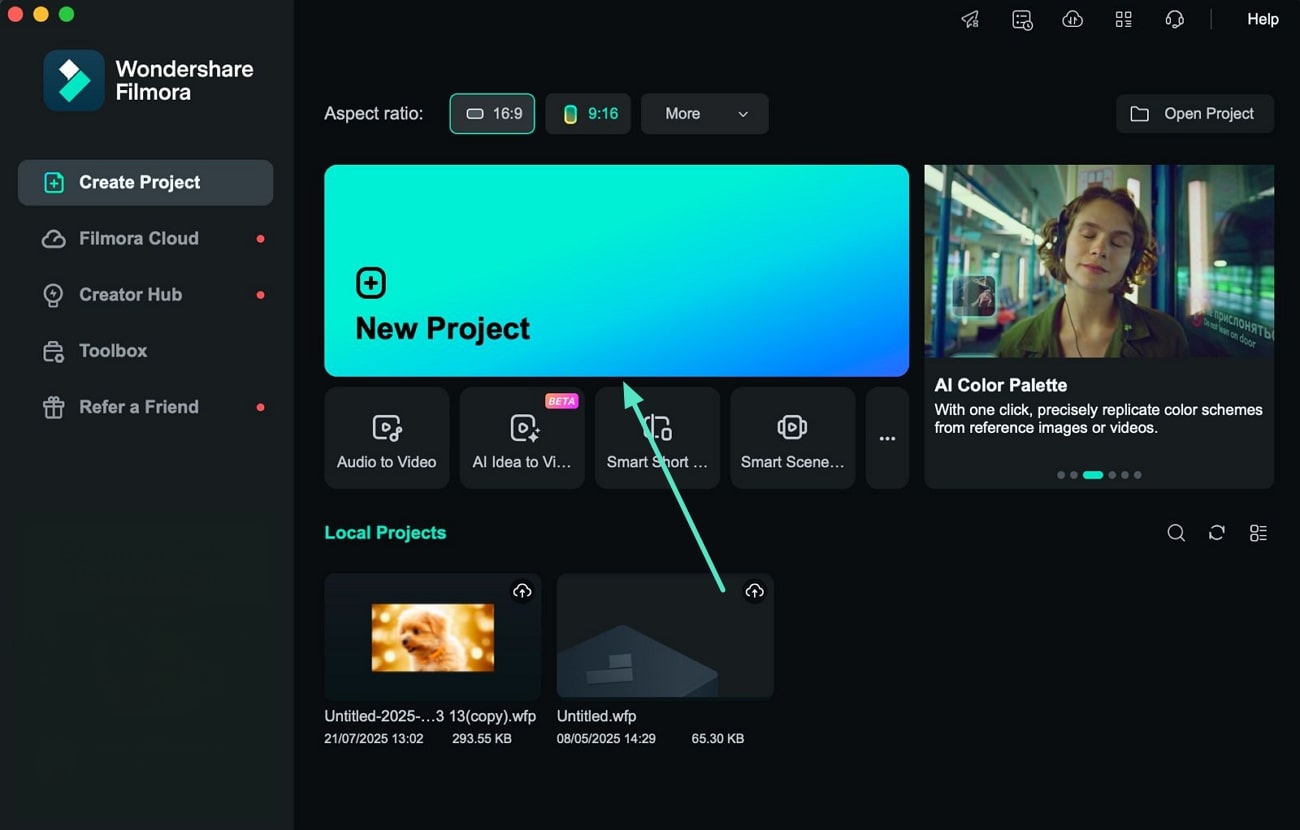Refresh the local projects list
Screen dimensions: 1300x830
(1217, 533)
